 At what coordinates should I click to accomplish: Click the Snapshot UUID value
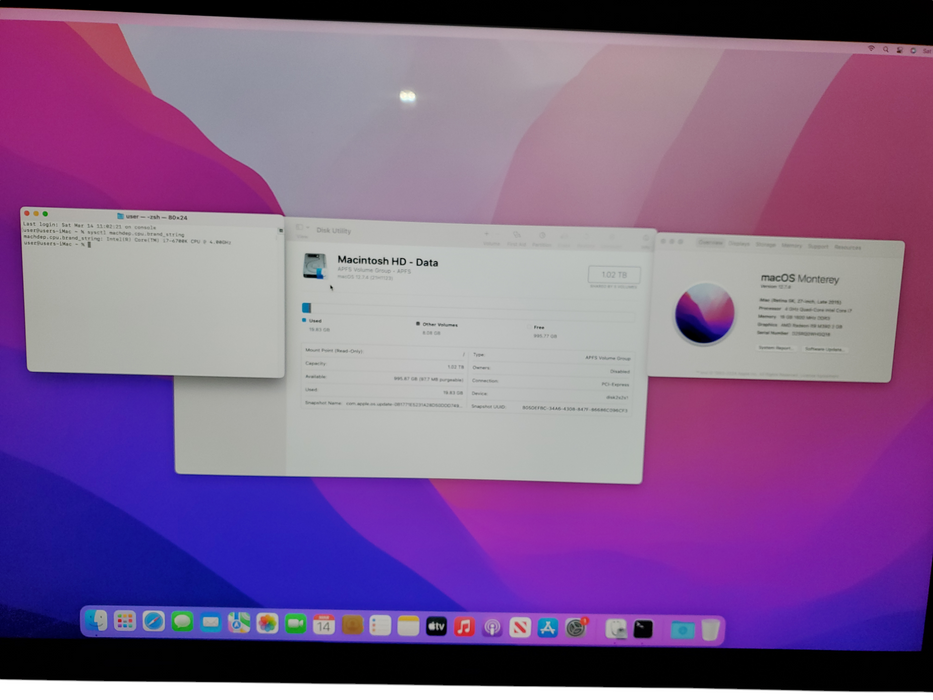click(x=575, y=409)
